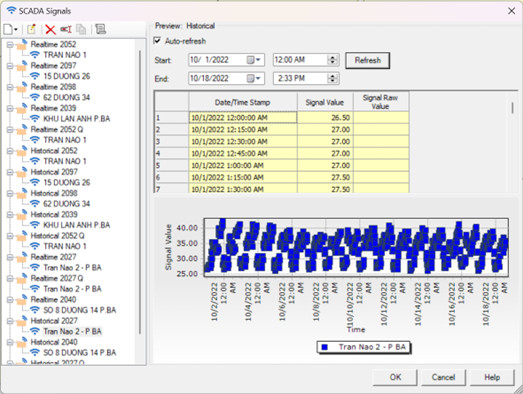Click signal icon beside 62 DUONG 34 under Realtime 2098

[x=35, y=97]
